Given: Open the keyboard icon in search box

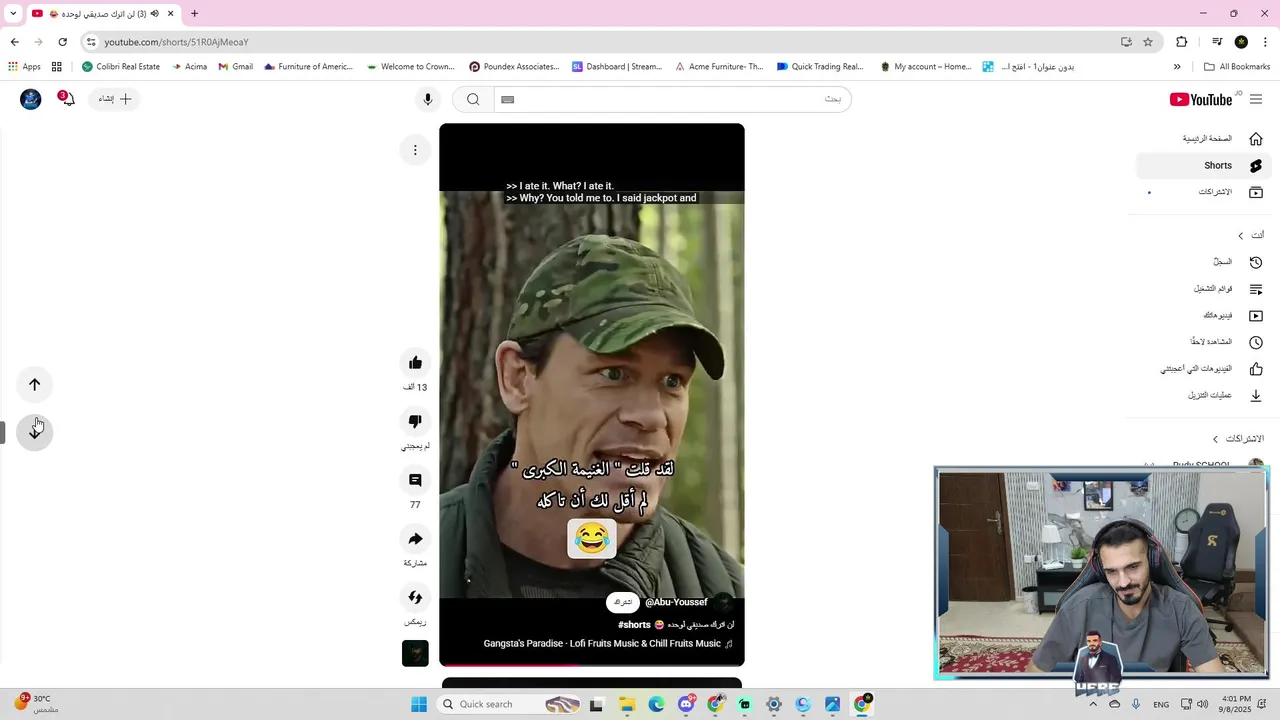Looking at the screenshot, I should (x=507, y=99).
